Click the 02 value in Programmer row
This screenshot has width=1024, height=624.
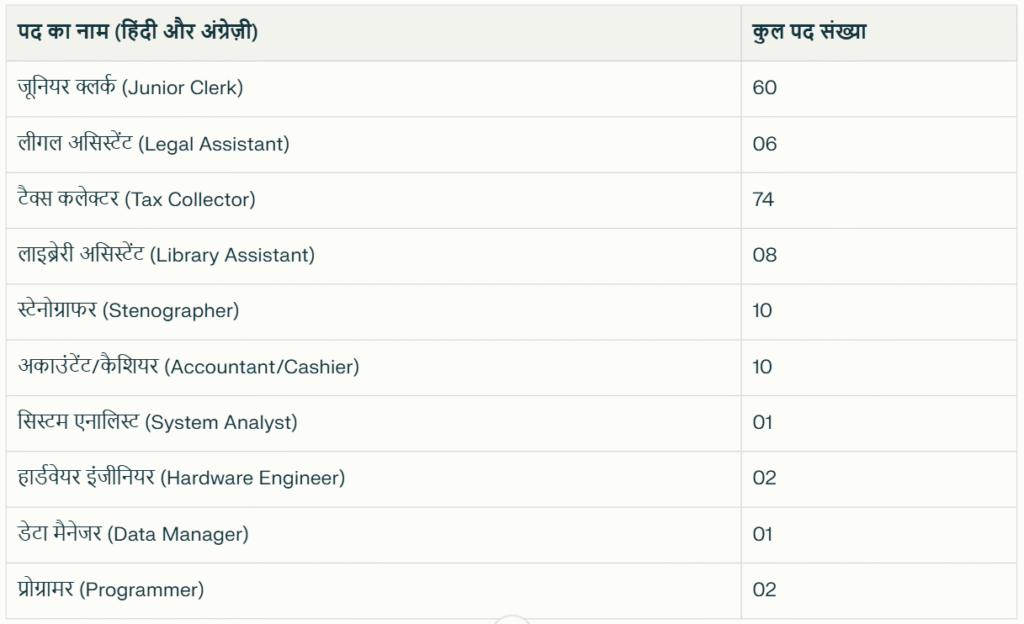tap(764, 590)
